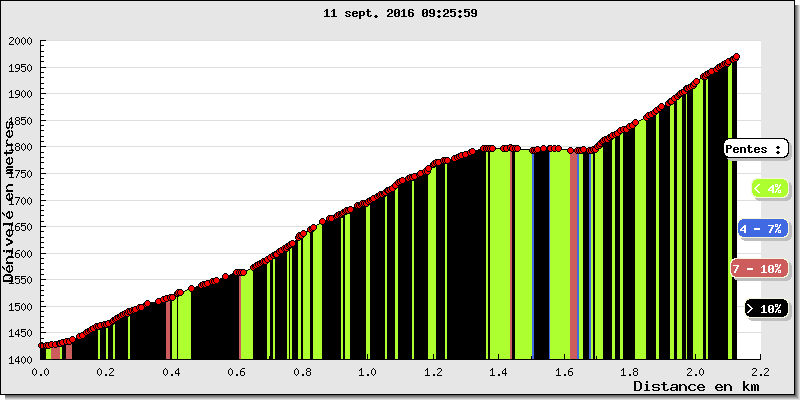Click the 1.0 tick label on distance axis
The width and height of the screenshot is (800, 400).
pyautogui.click(x=367, y=371)
